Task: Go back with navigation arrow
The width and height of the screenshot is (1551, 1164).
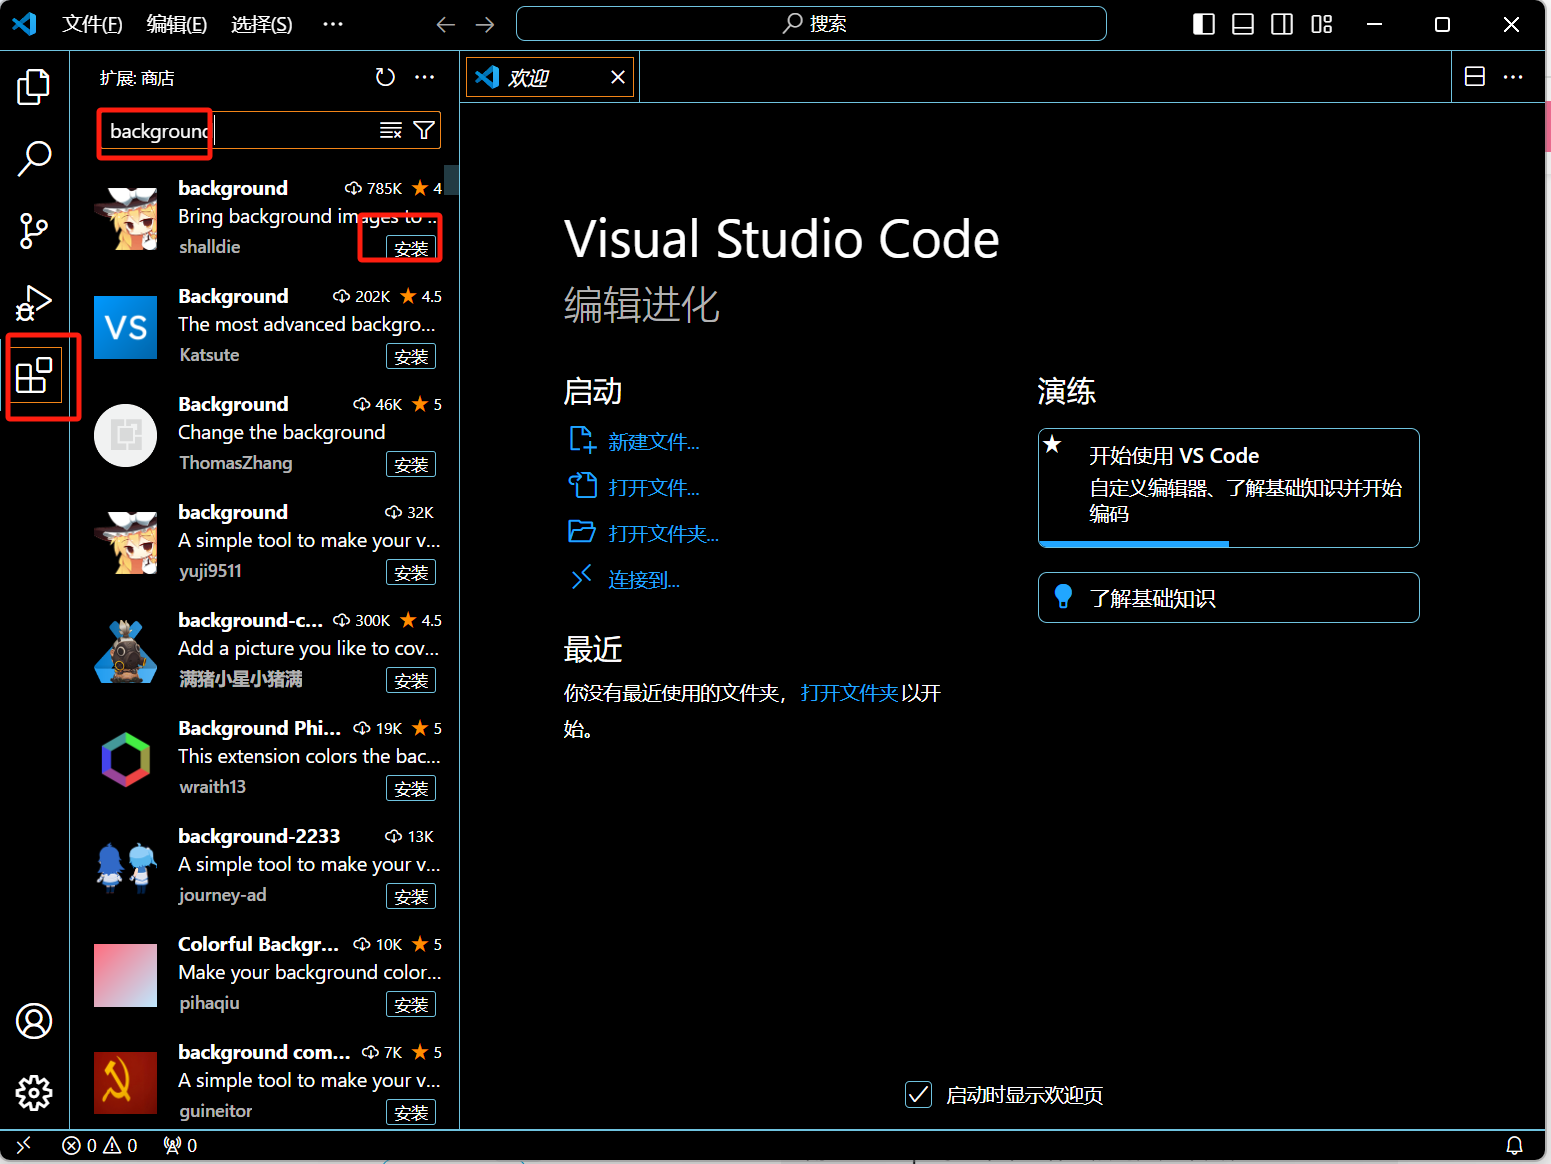Action: coord(446,24)
